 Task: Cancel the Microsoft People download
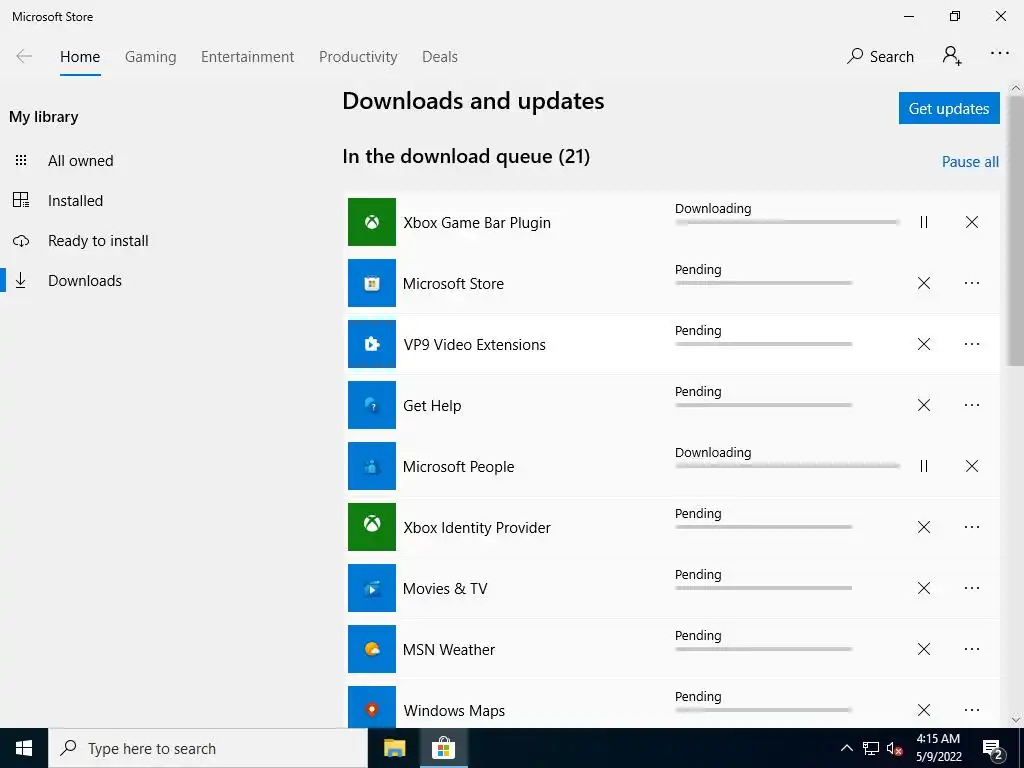972,466
